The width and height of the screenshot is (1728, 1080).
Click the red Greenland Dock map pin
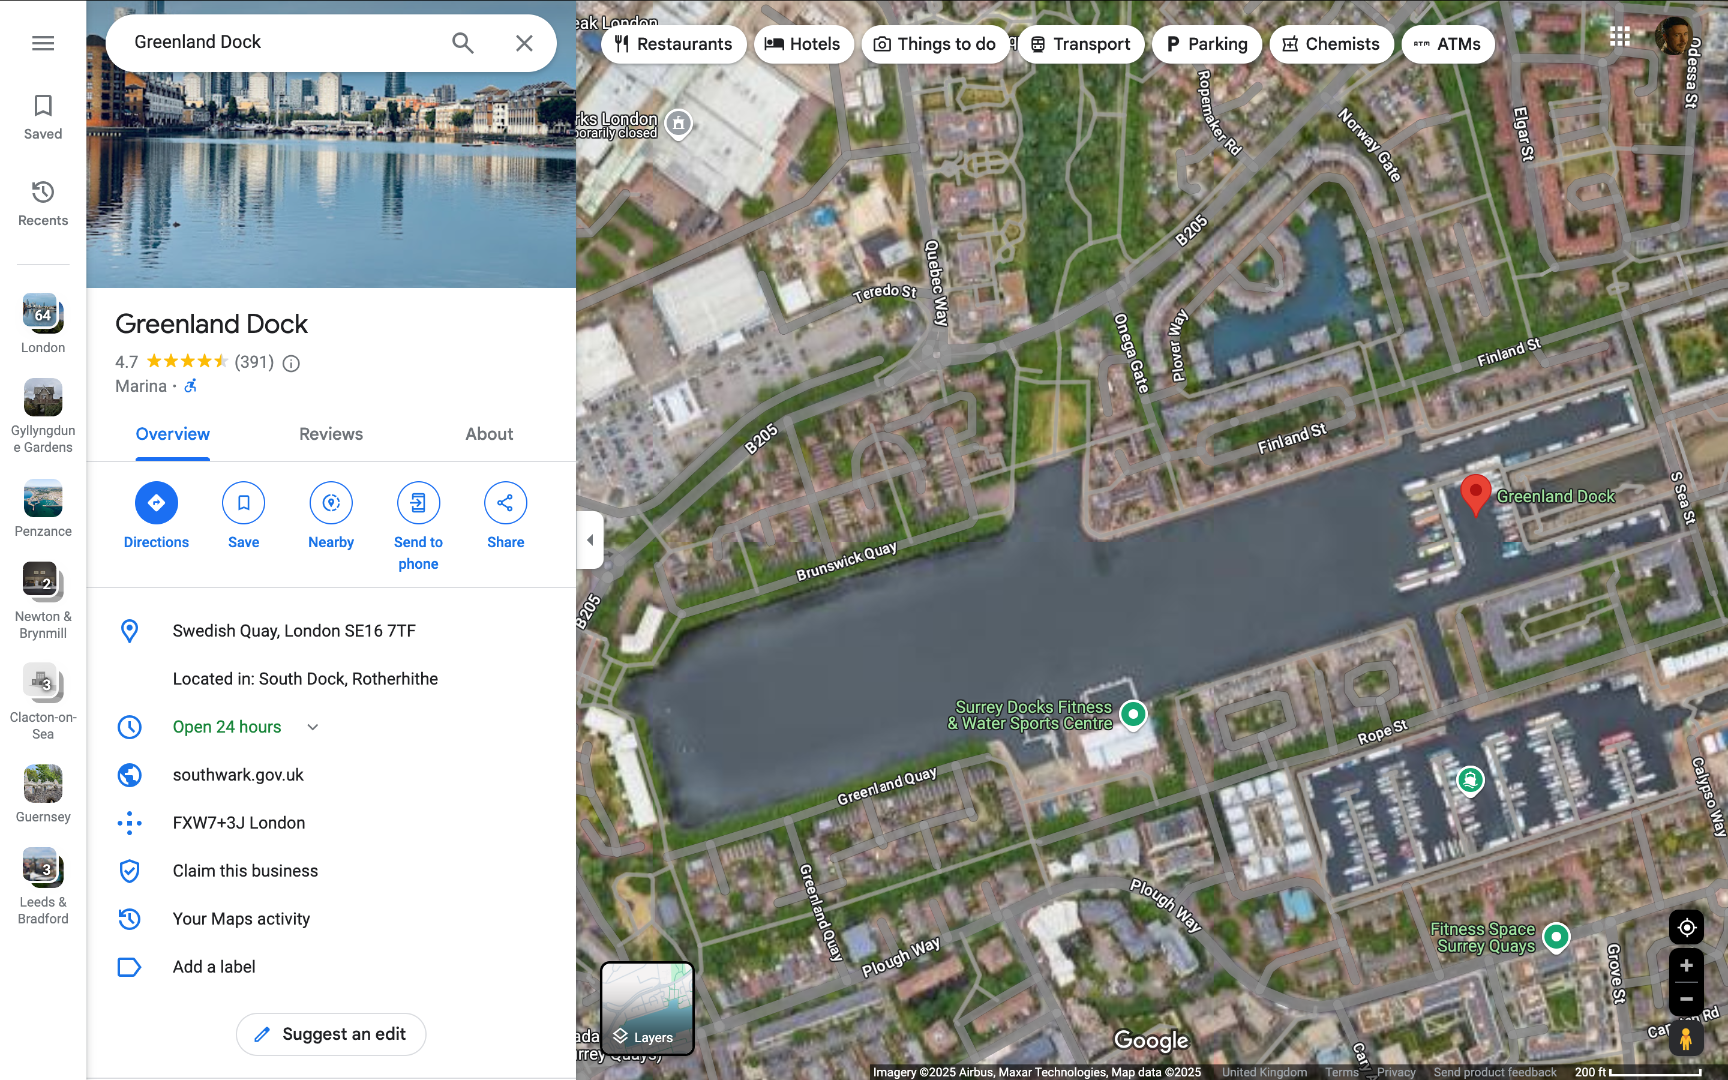click(1475, 495)
